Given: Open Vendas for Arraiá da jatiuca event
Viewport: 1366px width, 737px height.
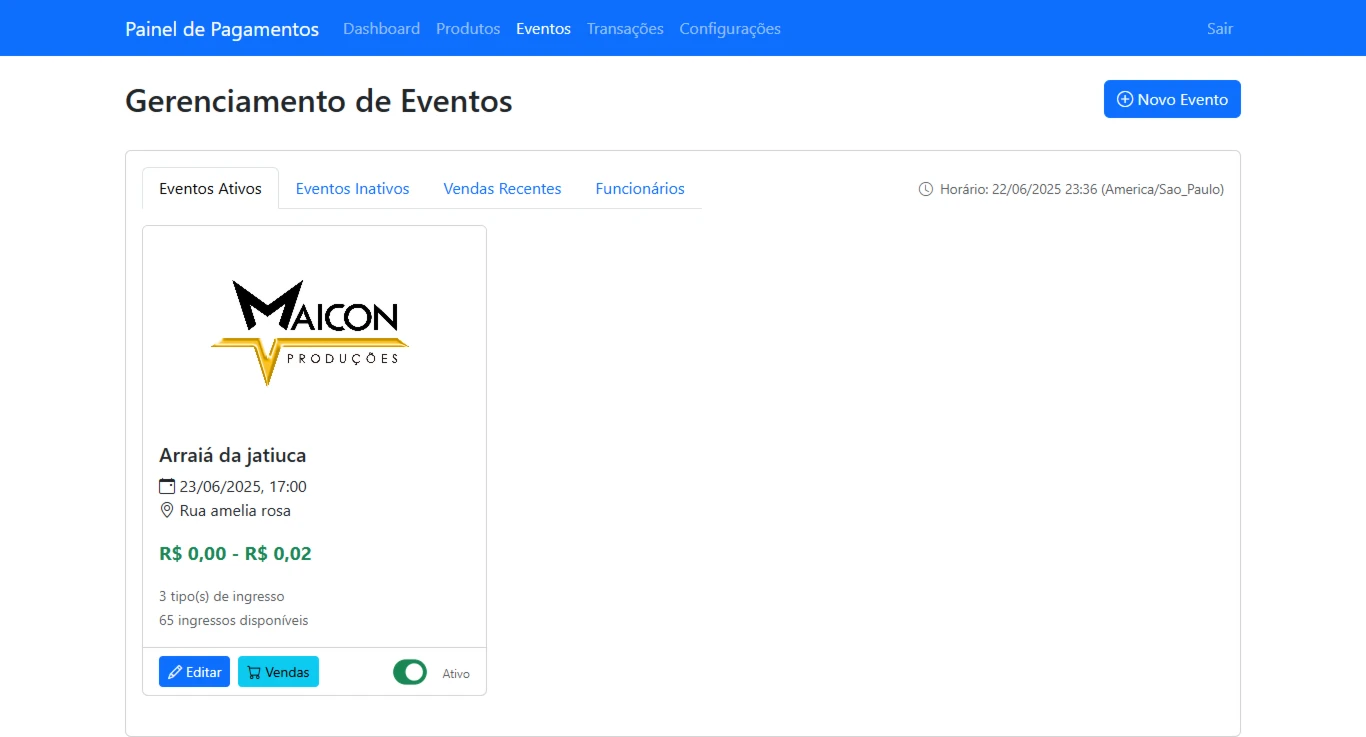Looking at the screenshot, I should coord(278,672).
